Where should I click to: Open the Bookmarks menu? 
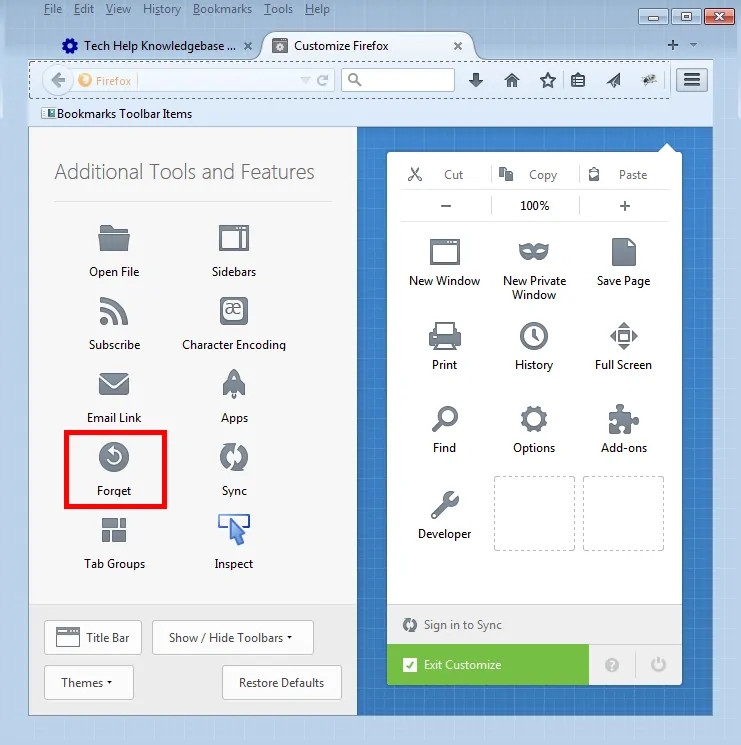[x=222, y=9]
